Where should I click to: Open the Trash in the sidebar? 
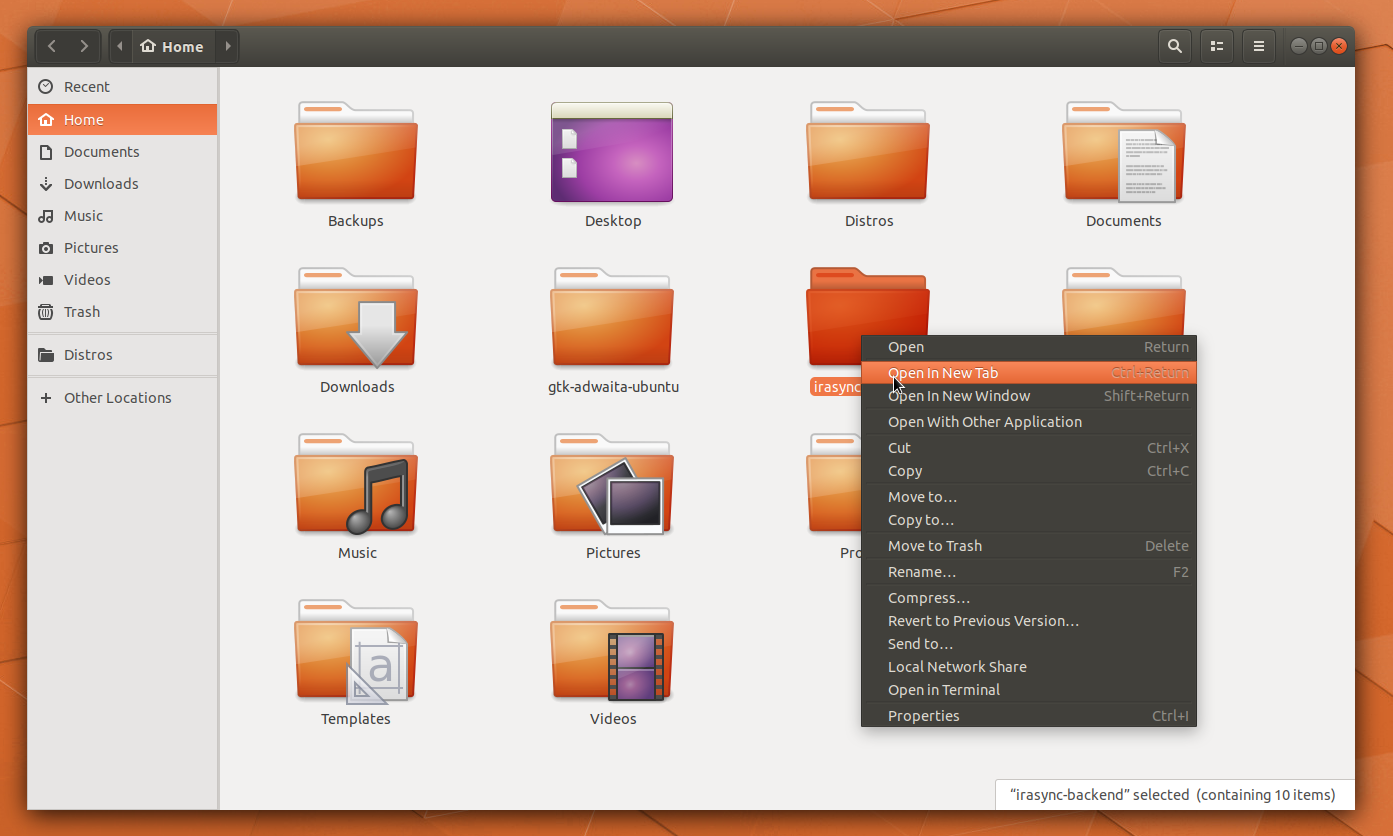coord(82,312)
